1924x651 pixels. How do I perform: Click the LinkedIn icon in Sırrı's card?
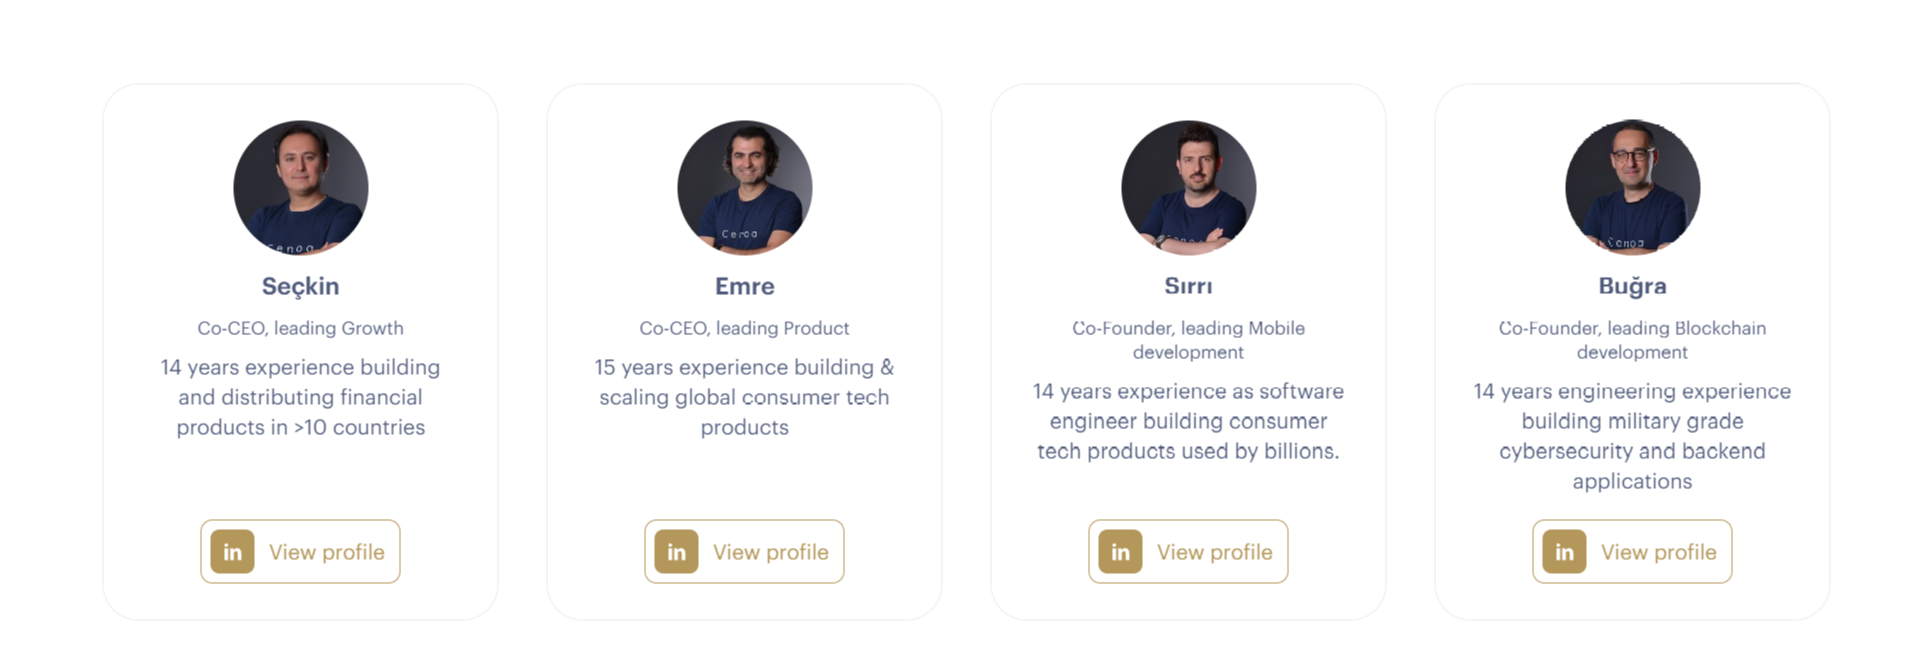coord(1120,552)
